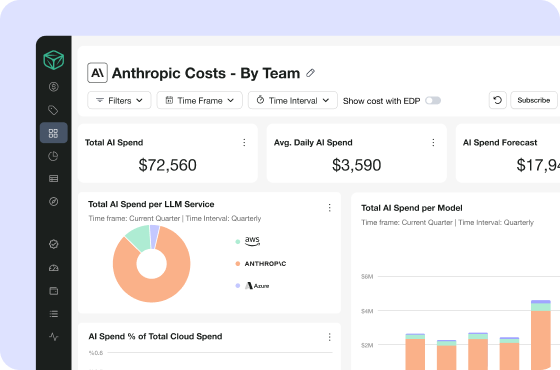Open the verified badge sidebar icon
The width and height of the screenshot is (560, 370).
pos(54,244)
